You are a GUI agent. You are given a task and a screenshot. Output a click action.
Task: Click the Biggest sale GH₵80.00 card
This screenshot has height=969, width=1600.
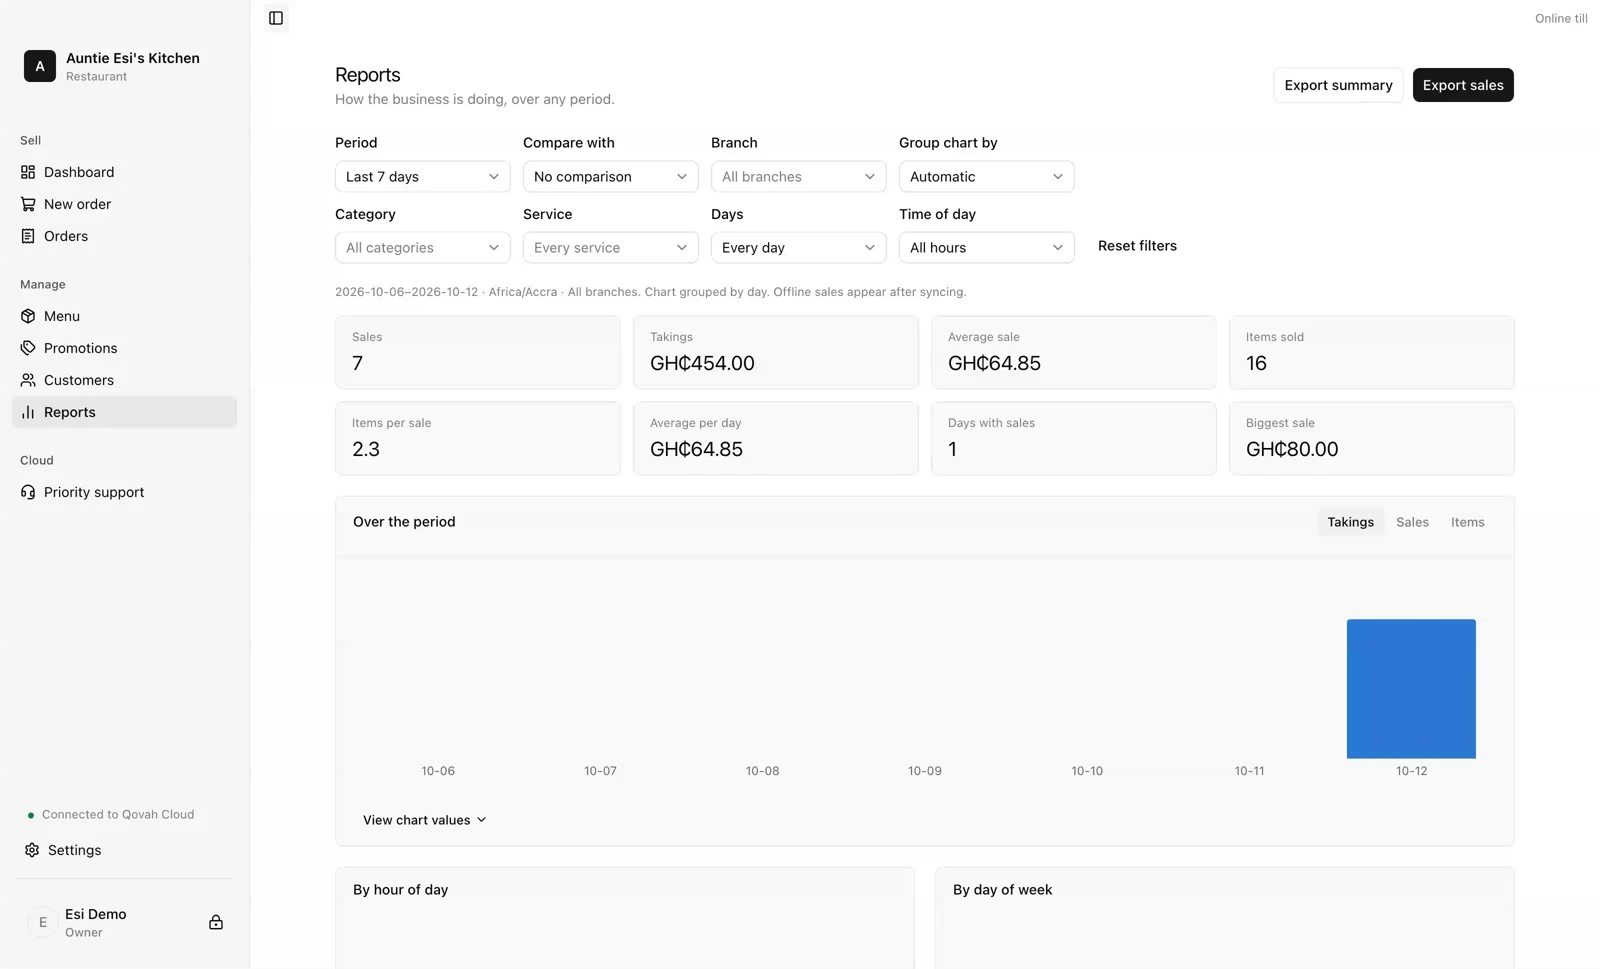[x=1371, y=438]
